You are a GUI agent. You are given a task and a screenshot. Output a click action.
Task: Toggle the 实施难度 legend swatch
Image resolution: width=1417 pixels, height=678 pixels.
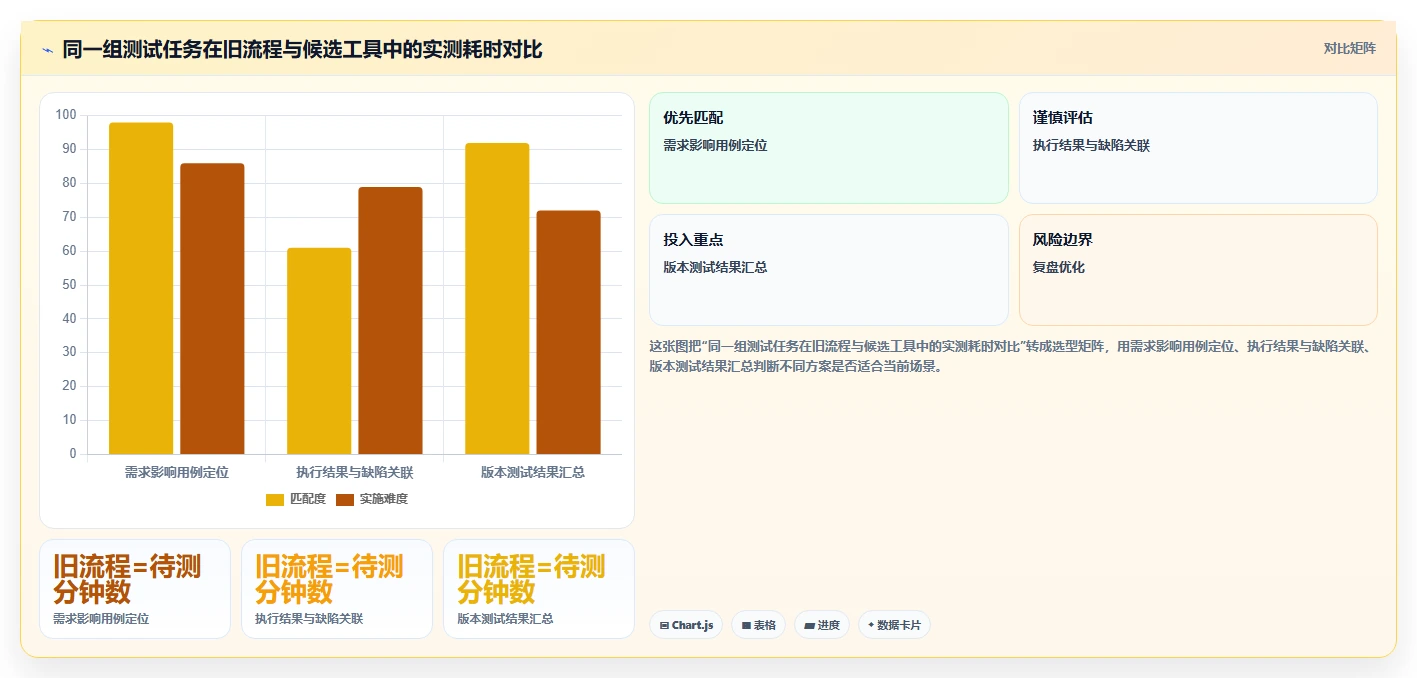tap(345, 499)
